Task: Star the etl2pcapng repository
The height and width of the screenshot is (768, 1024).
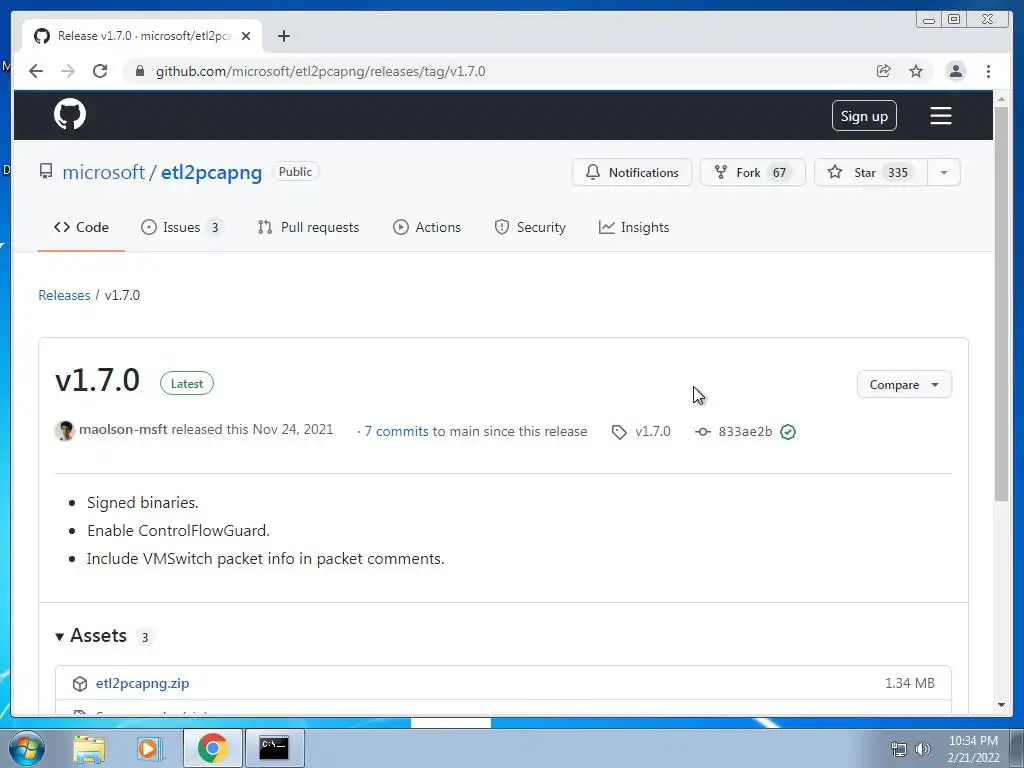Action: click(871, 172)
